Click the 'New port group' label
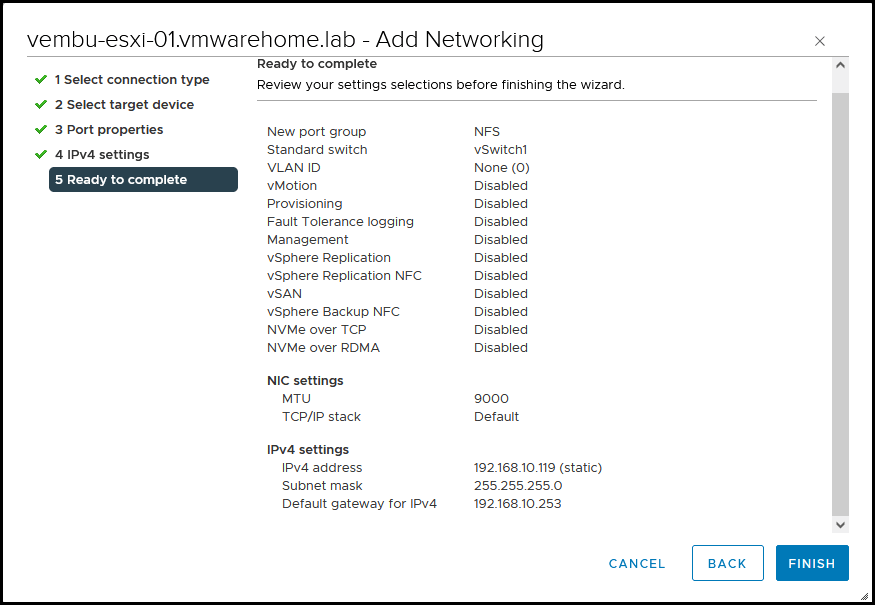Screen dimensions: 875x605 click(316, 132)
